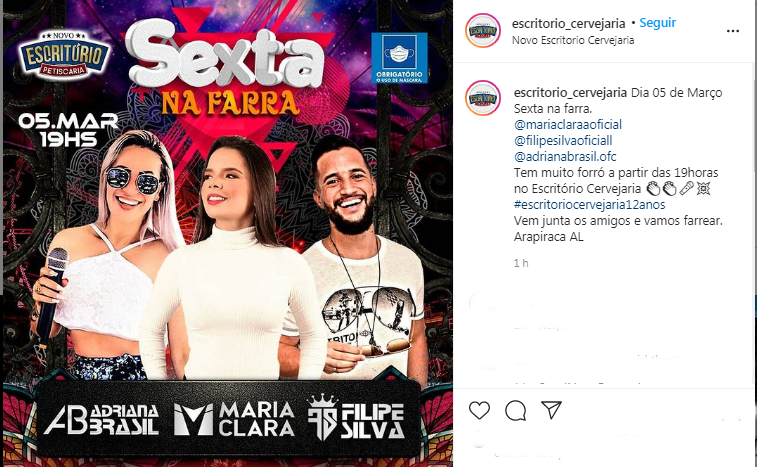Open comments with the speech bubble icon
The height and width of the screenshot is (467, 757).
click(x=515, y=411)
